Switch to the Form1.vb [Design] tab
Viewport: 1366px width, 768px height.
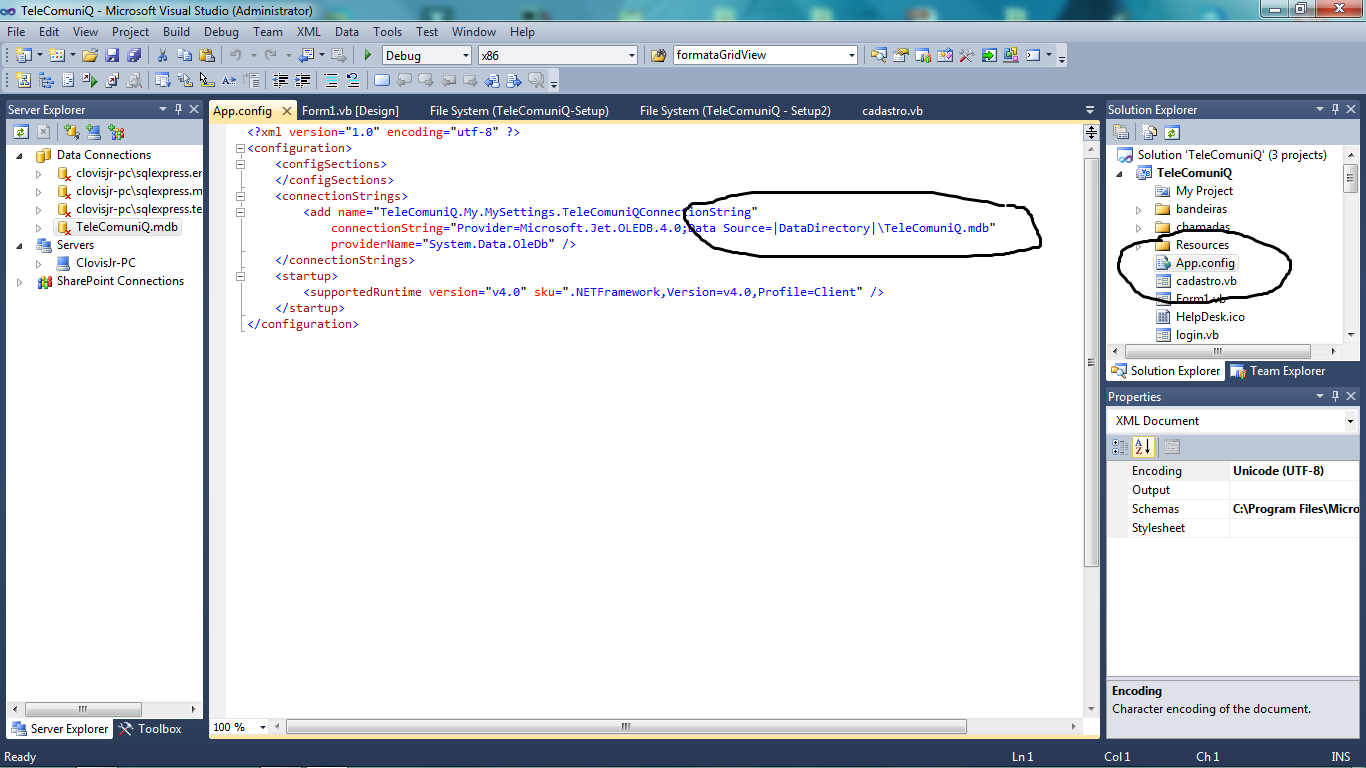click(350, 110)
